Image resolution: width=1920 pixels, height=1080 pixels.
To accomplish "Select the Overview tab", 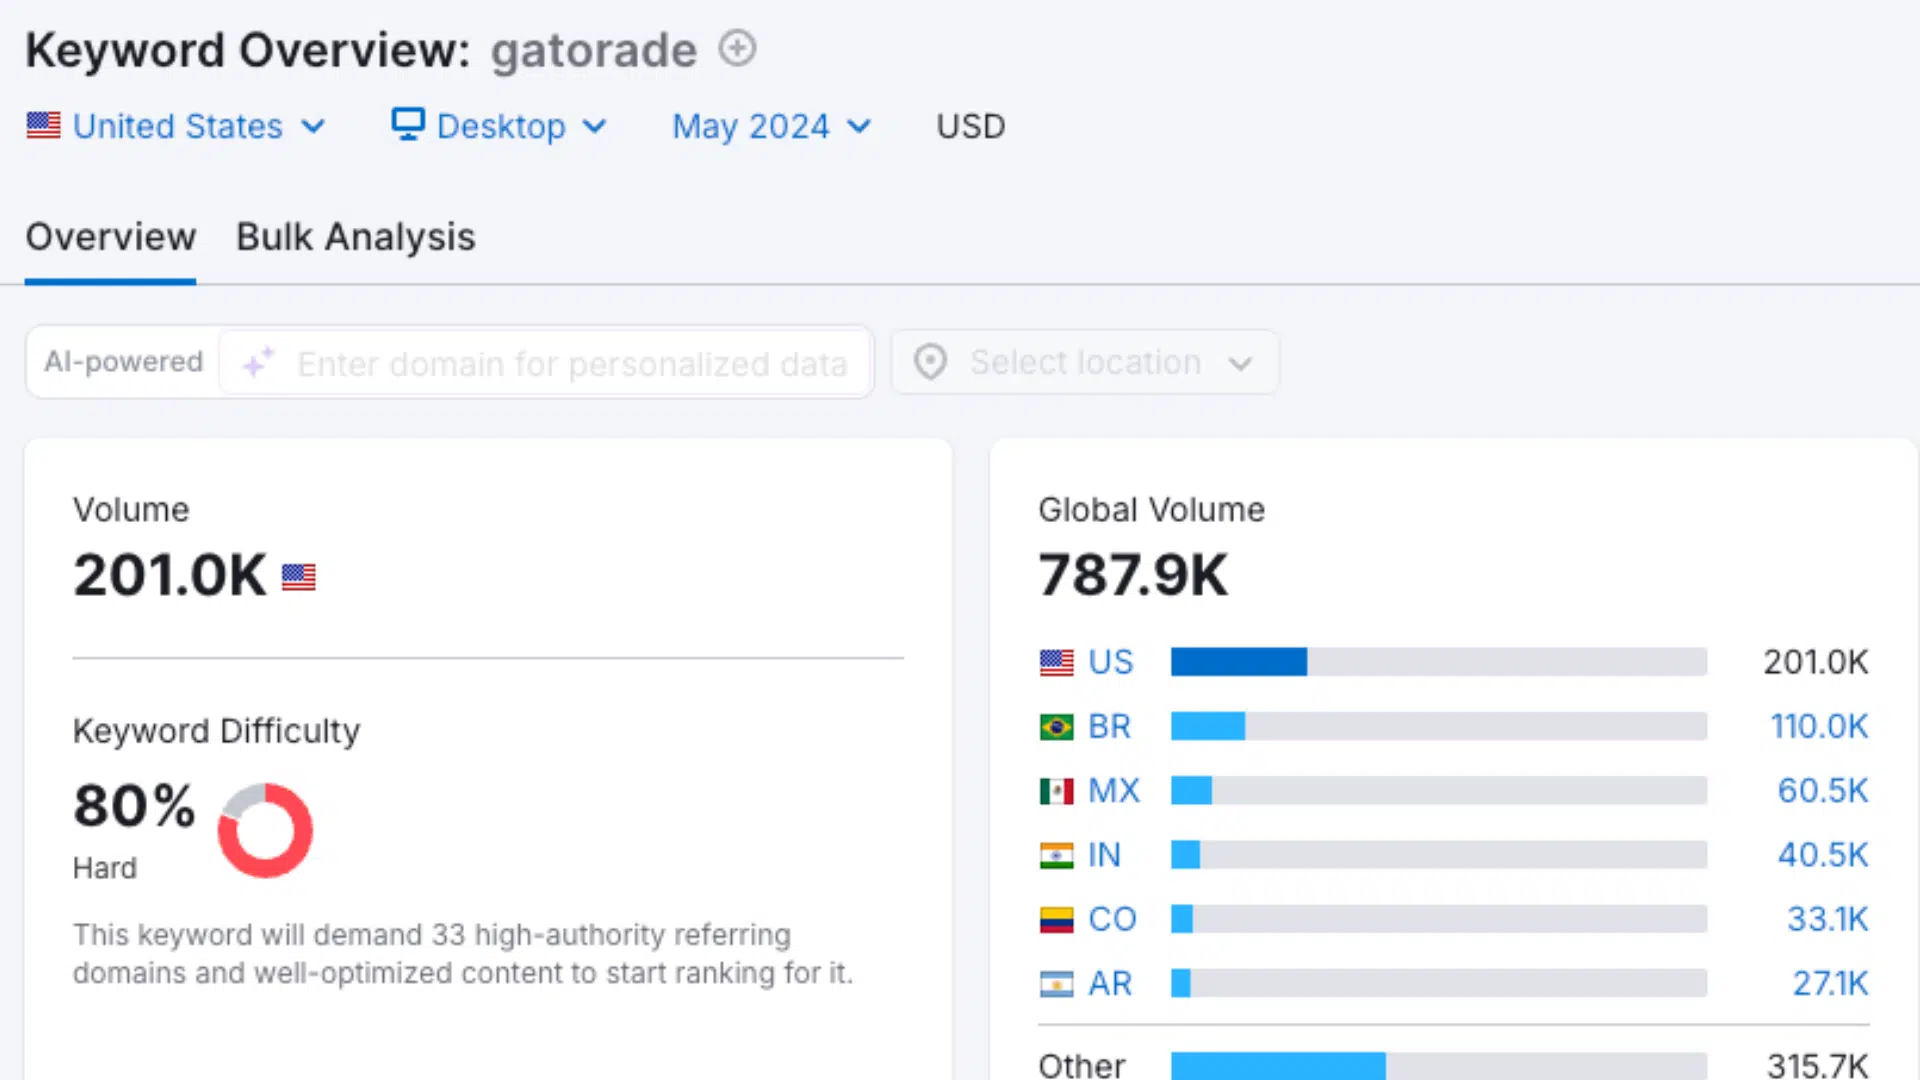I will pos(110,237).
